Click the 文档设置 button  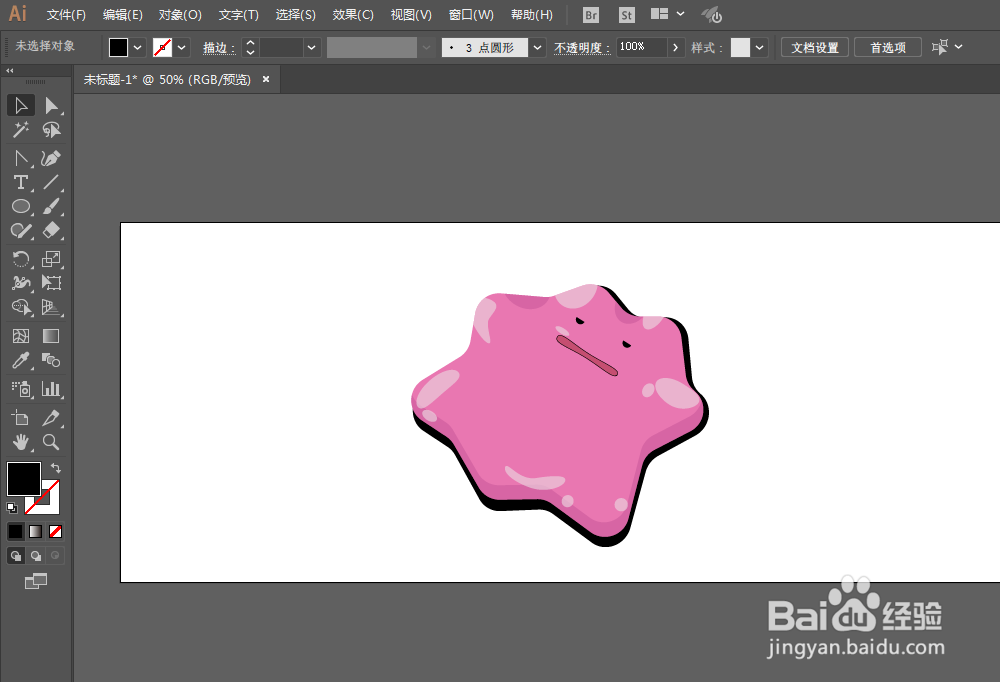tap(814, 47)
